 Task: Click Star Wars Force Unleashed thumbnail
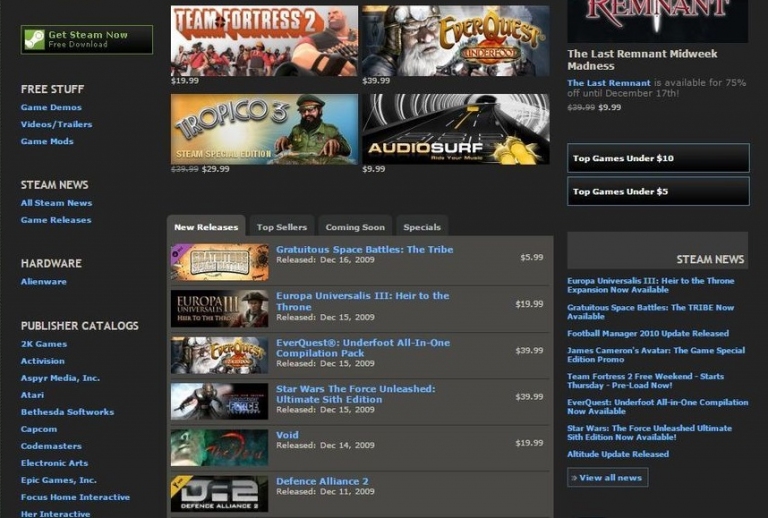tap(219, 401)
